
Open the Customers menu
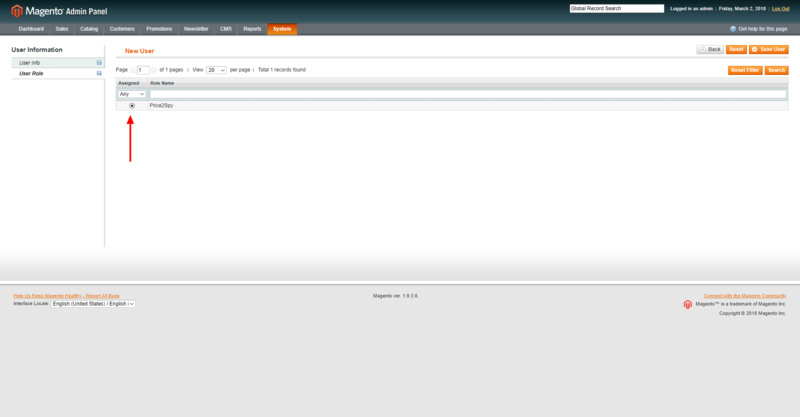click(x=122, y=29)
